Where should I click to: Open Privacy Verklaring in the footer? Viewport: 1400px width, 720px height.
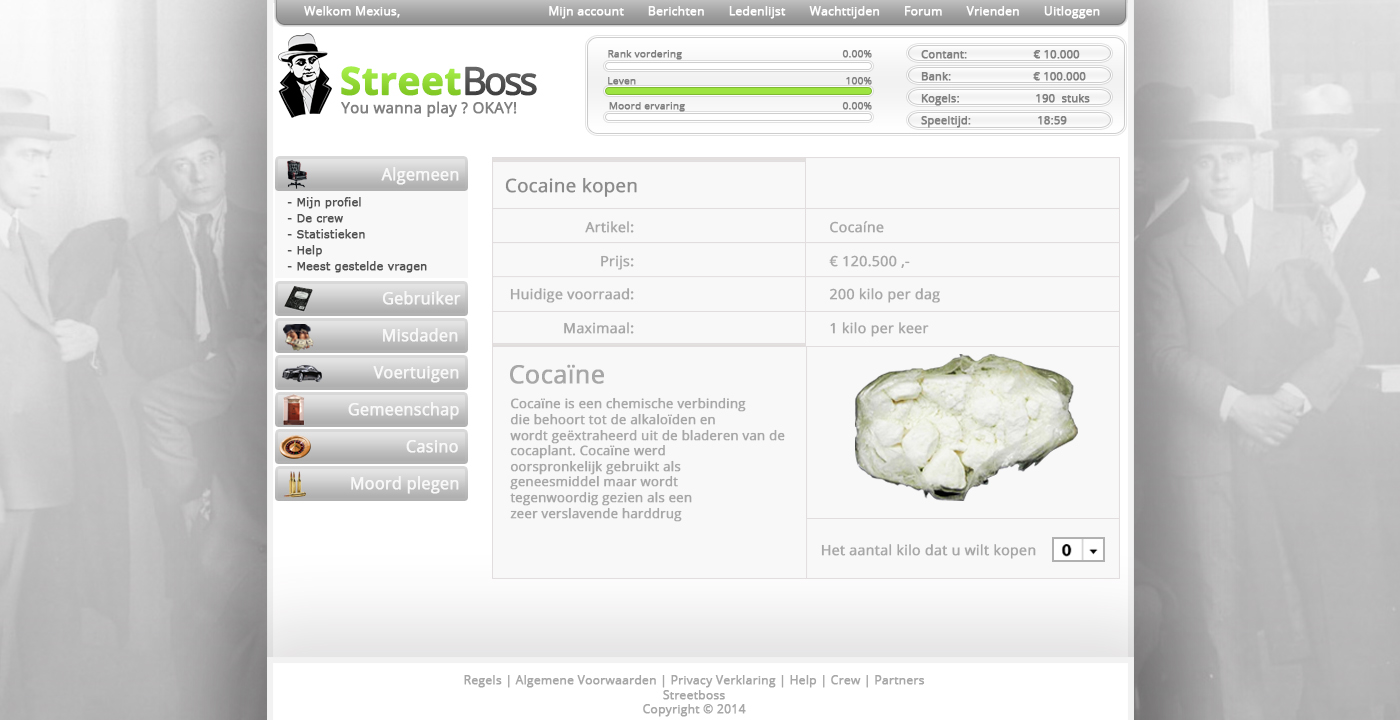(723, 680)
